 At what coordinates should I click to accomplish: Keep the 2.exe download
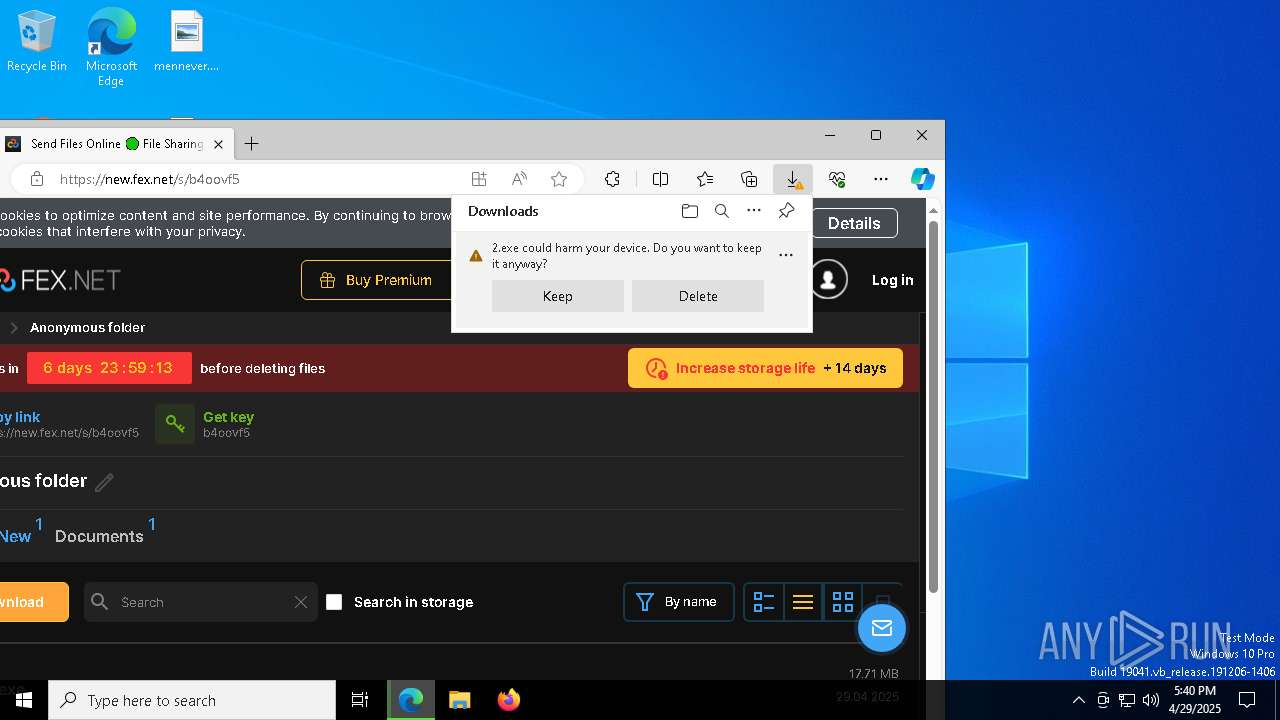pyautogui.click(x=558, y=296)
